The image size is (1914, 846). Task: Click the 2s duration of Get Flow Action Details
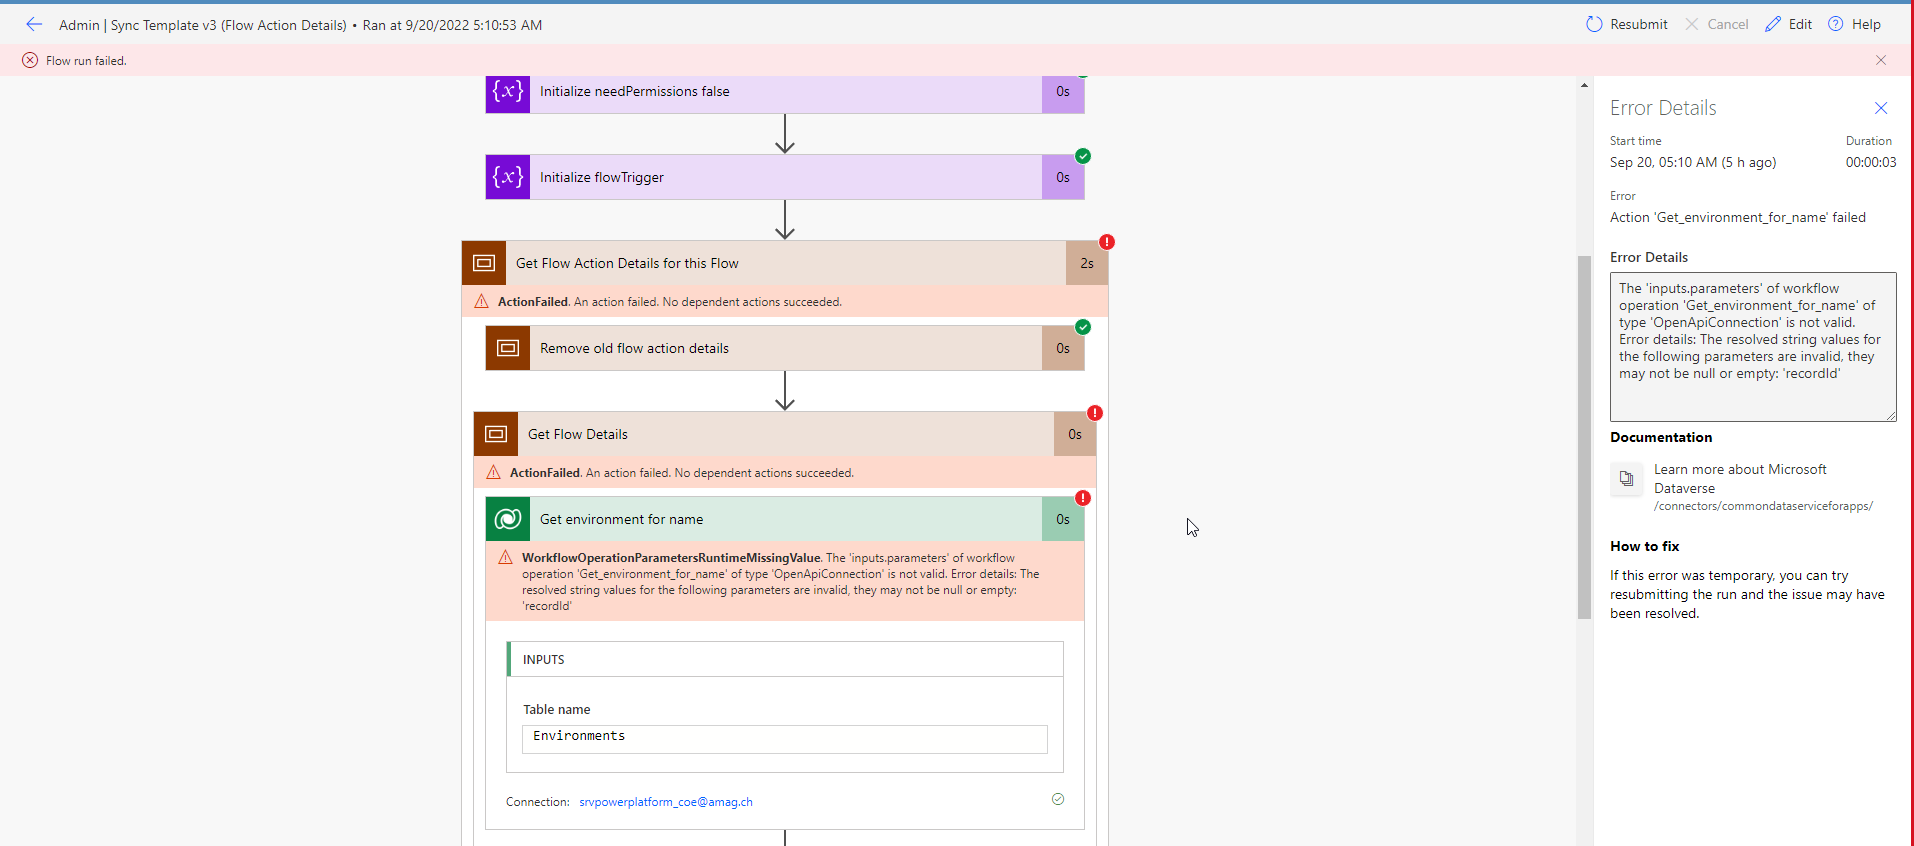1087,263
